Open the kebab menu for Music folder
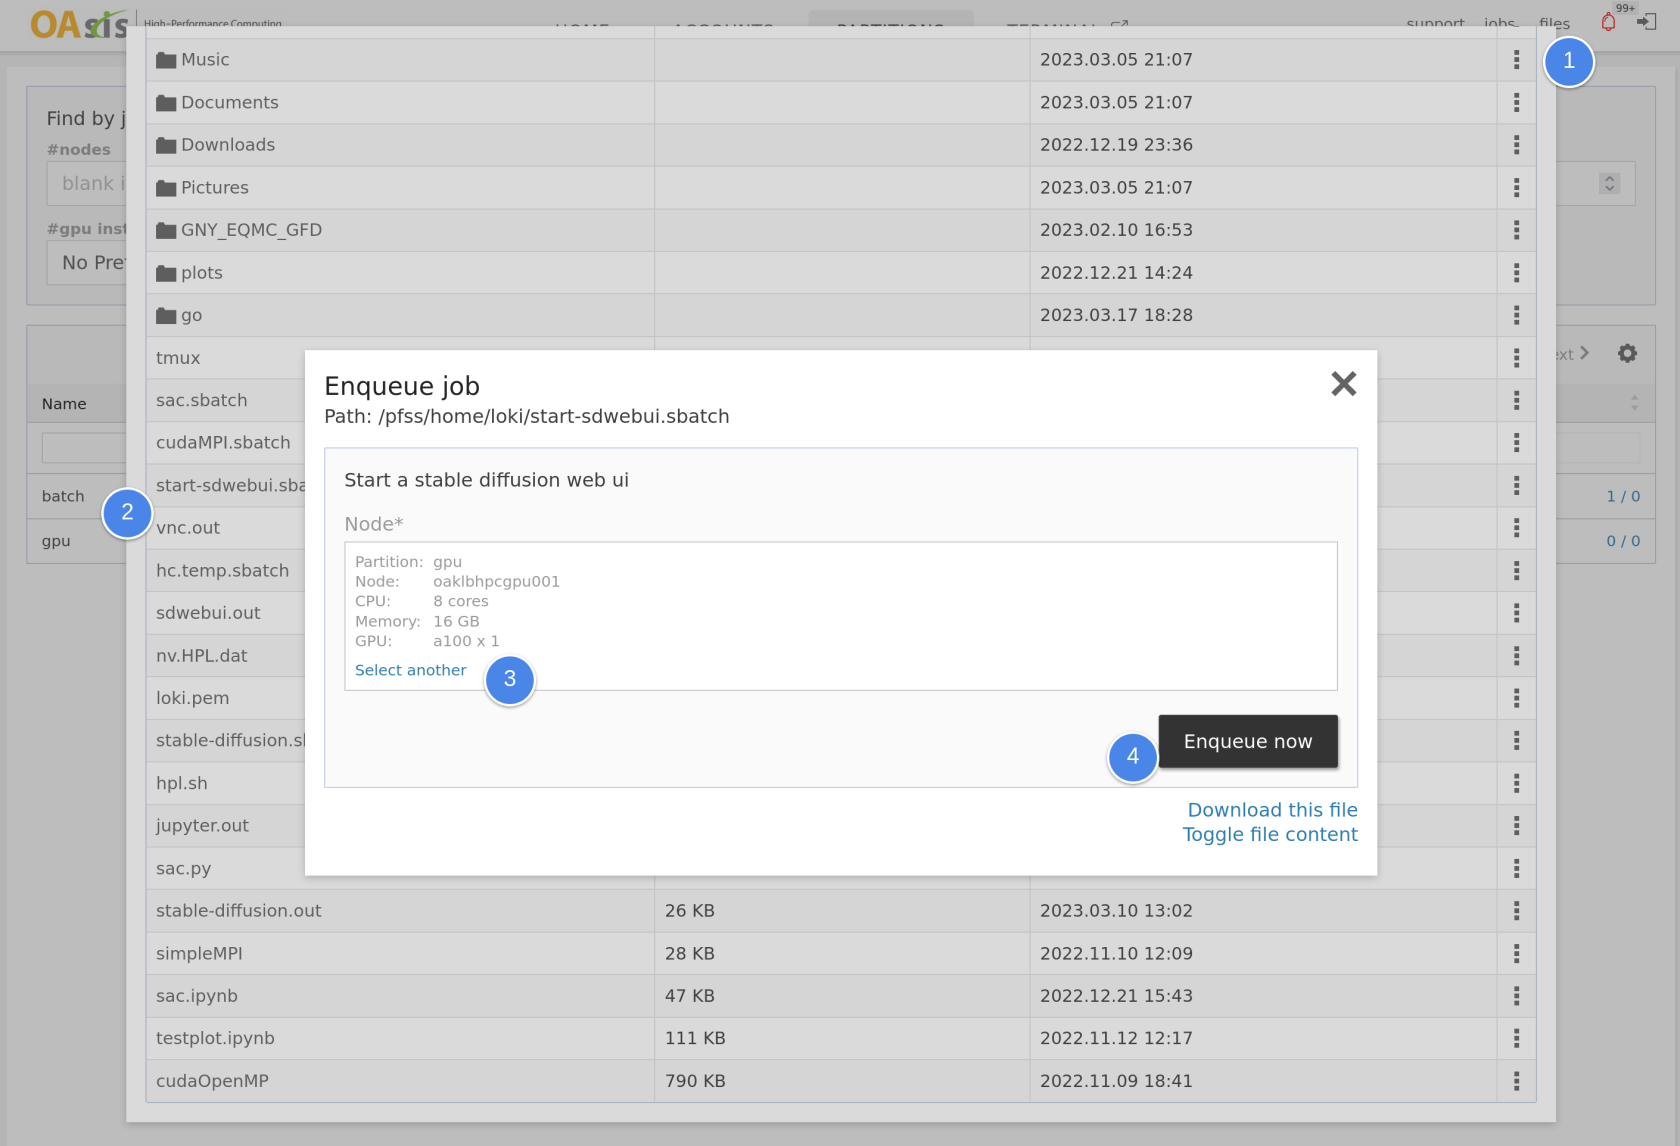Viewport: 1680px width, 1146px height. pyautogui.click(x=1516, y=60)
